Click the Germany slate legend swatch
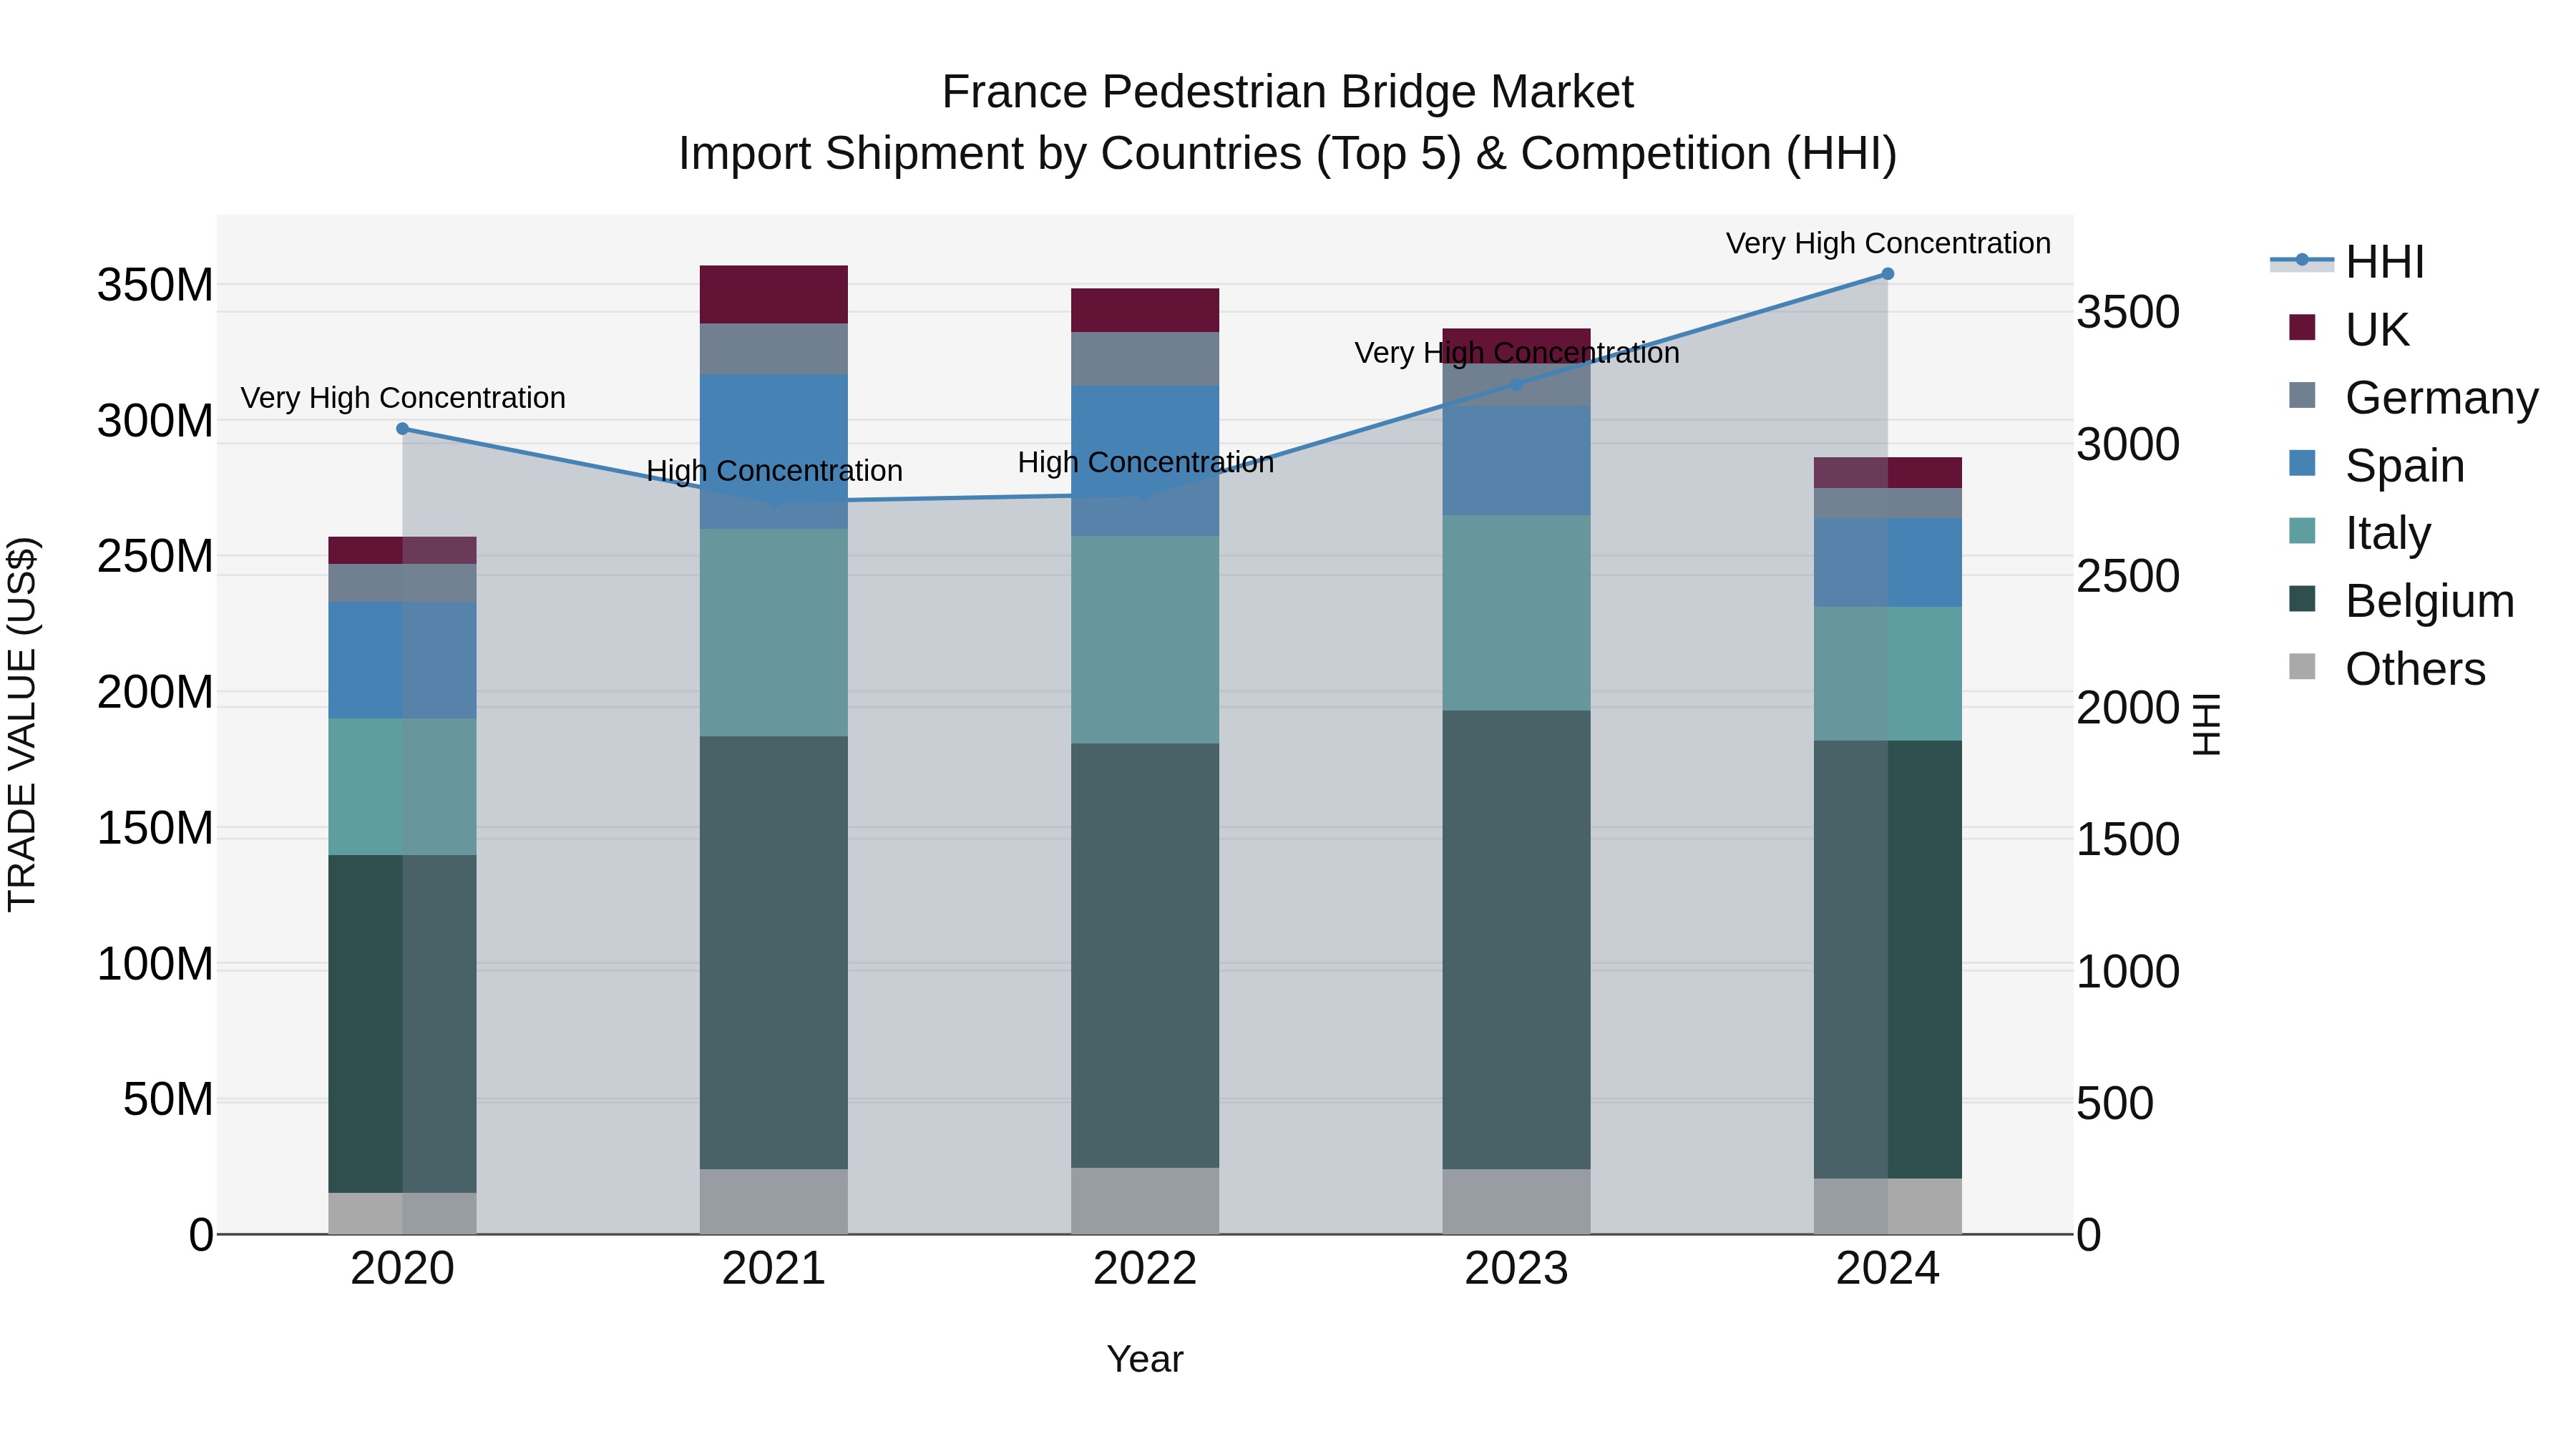Image resolution: width=2576 pixels, height=1449 pixels. tap(2302, 395)
